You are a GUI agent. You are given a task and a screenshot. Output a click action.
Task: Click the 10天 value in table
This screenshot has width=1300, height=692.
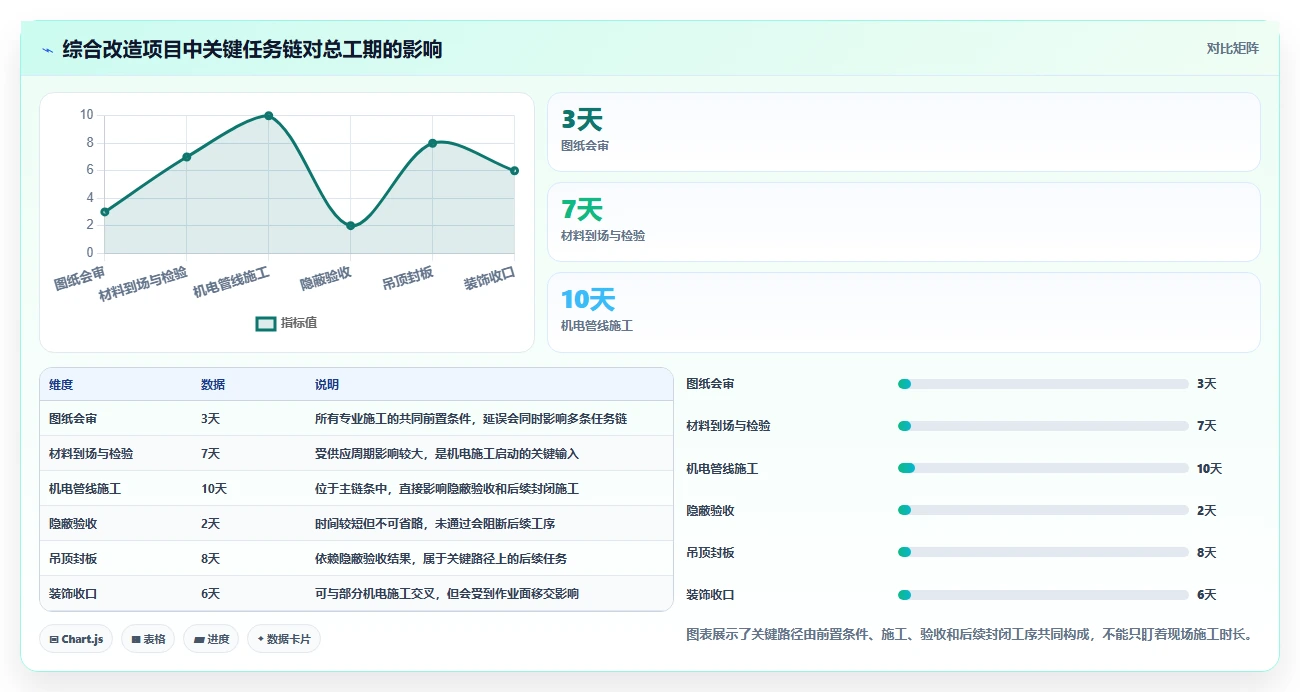pos(214,489)
